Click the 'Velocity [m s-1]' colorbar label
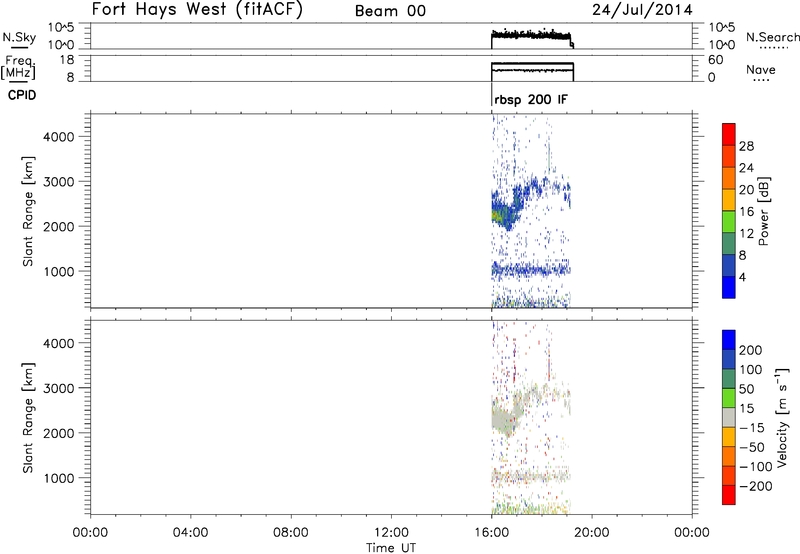 (x=782, y=417)
